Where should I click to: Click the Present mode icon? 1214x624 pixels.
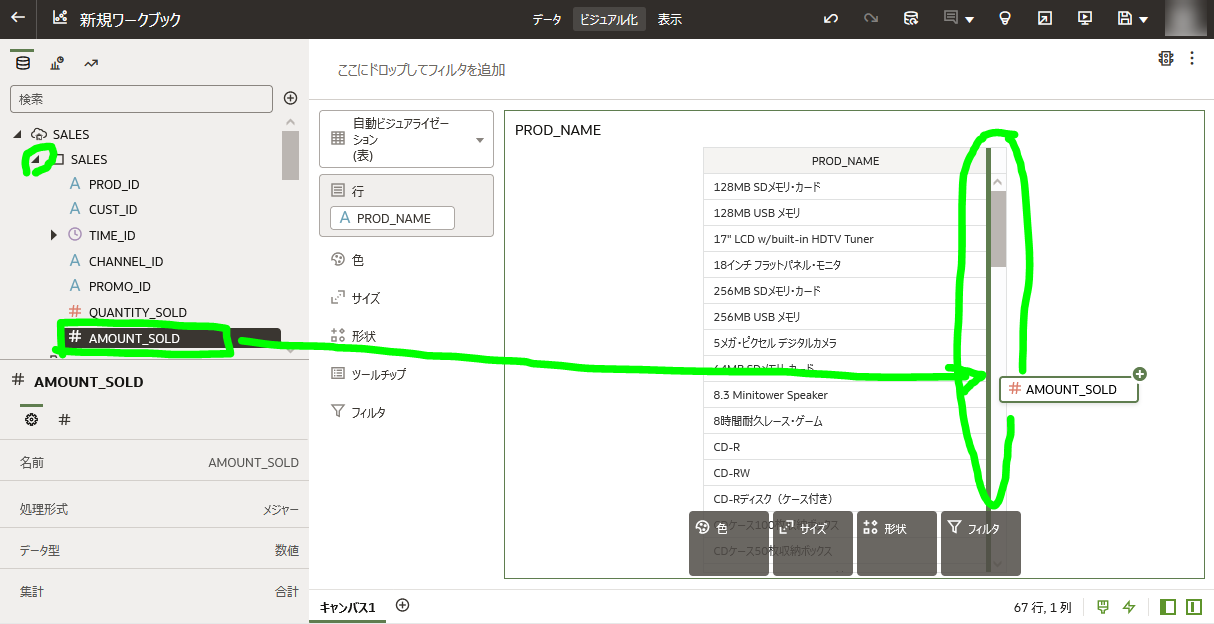[1084, 18]
